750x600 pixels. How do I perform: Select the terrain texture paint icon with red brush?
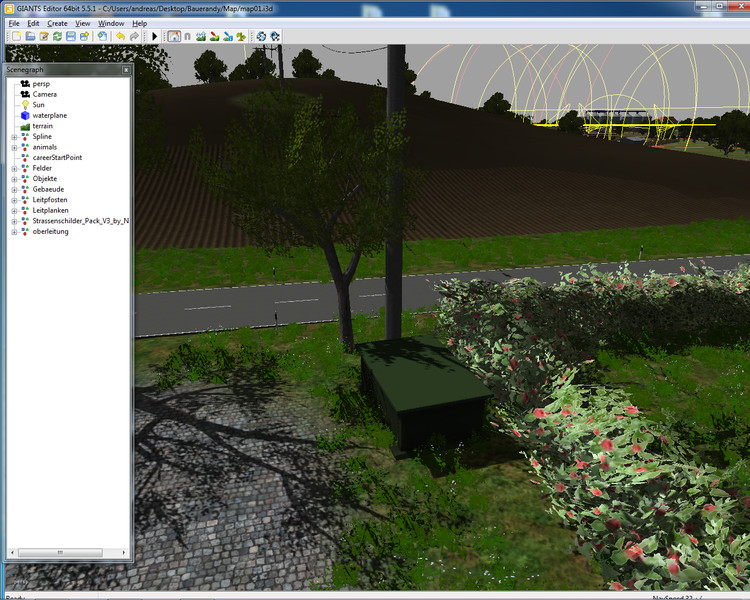[214, 36]
